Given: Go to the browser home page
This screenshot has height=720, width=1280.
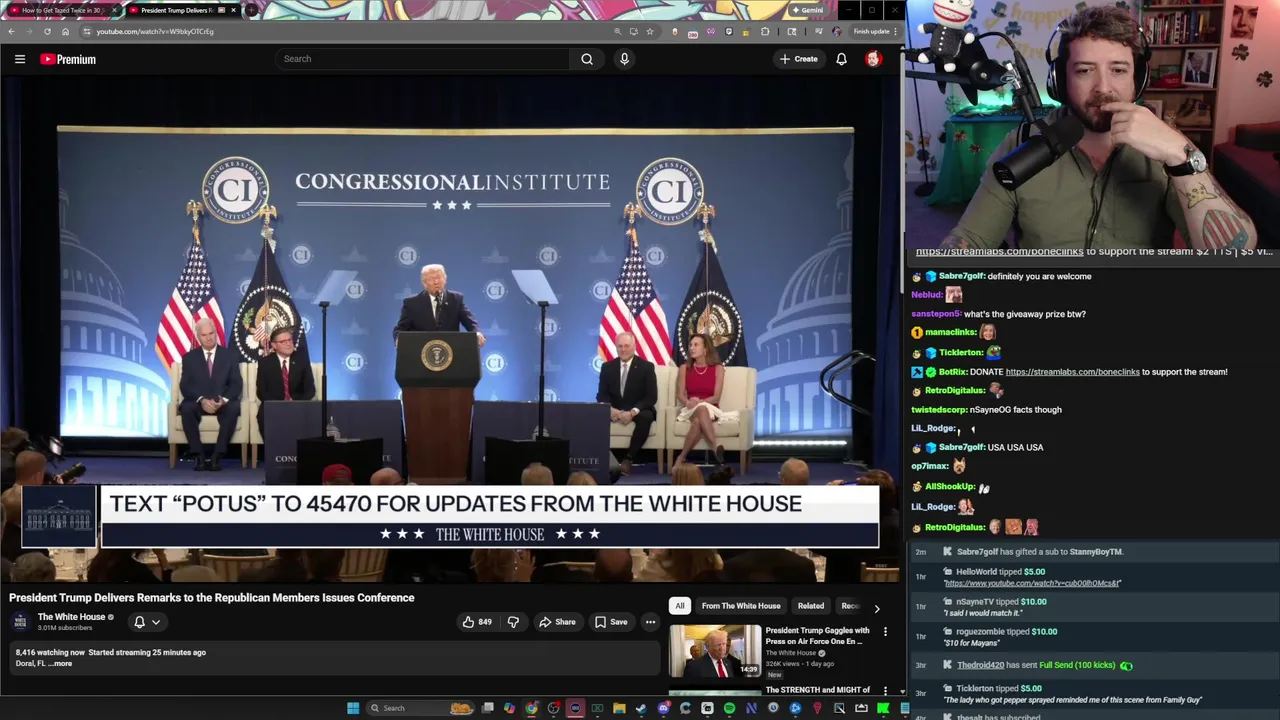Looking at the screenshot, I should [x=65, y=31].
